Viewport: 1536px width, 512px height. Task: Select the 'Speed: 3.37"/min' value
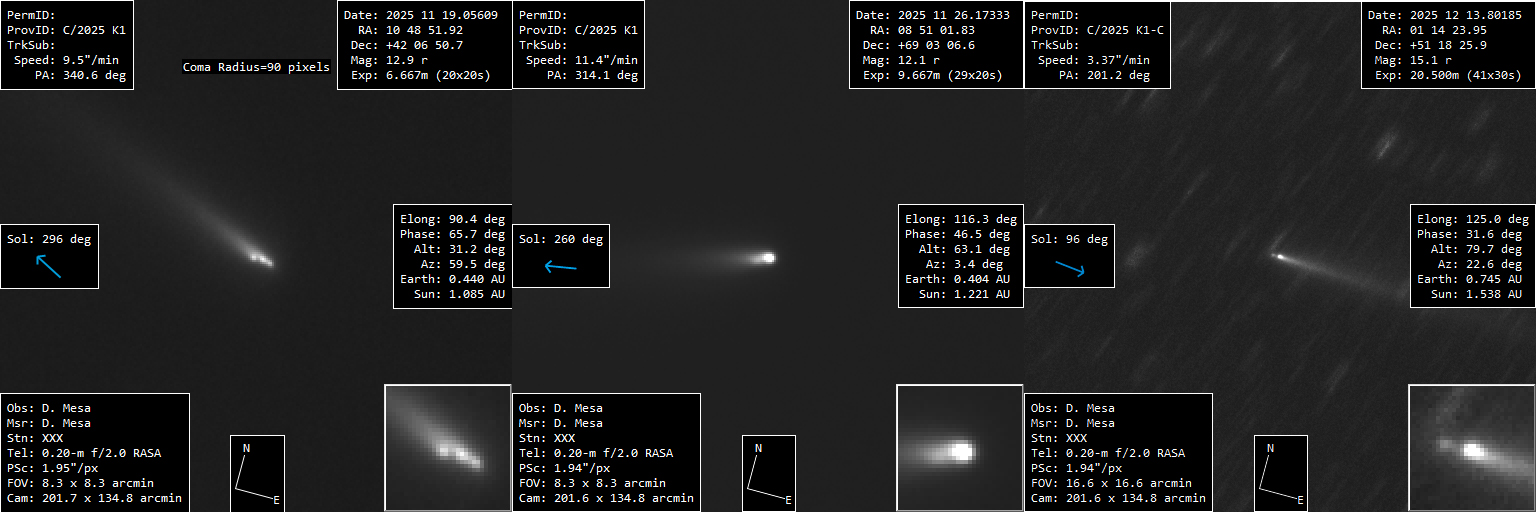pos(1096,60)
